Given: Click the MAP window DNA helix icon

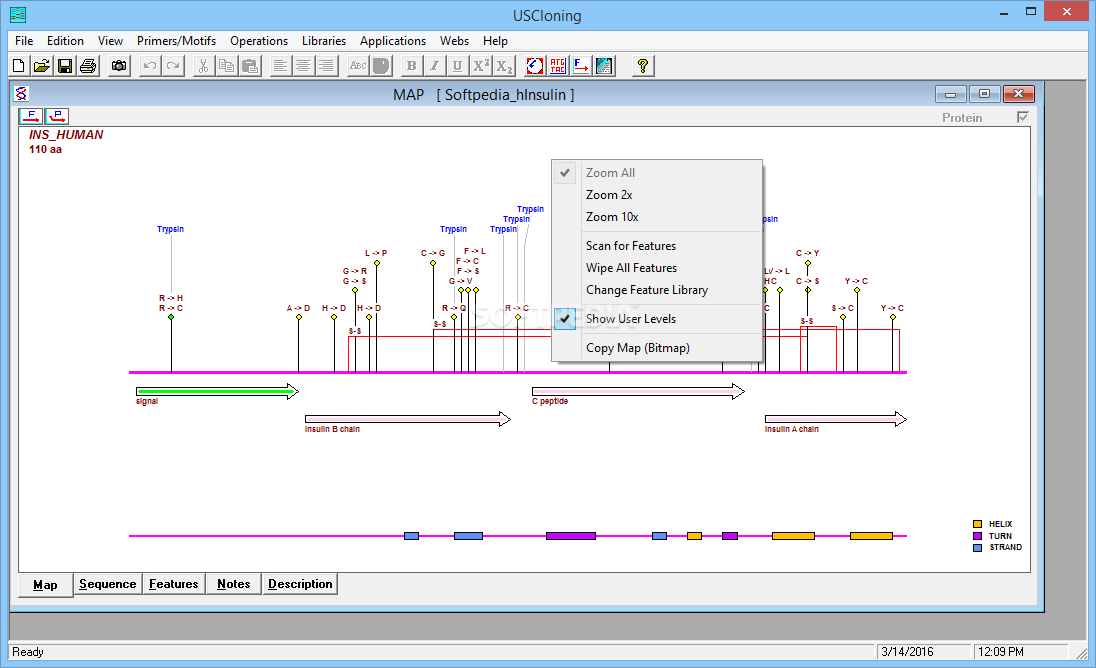Looking at the screenshot, I should [22, 94].
